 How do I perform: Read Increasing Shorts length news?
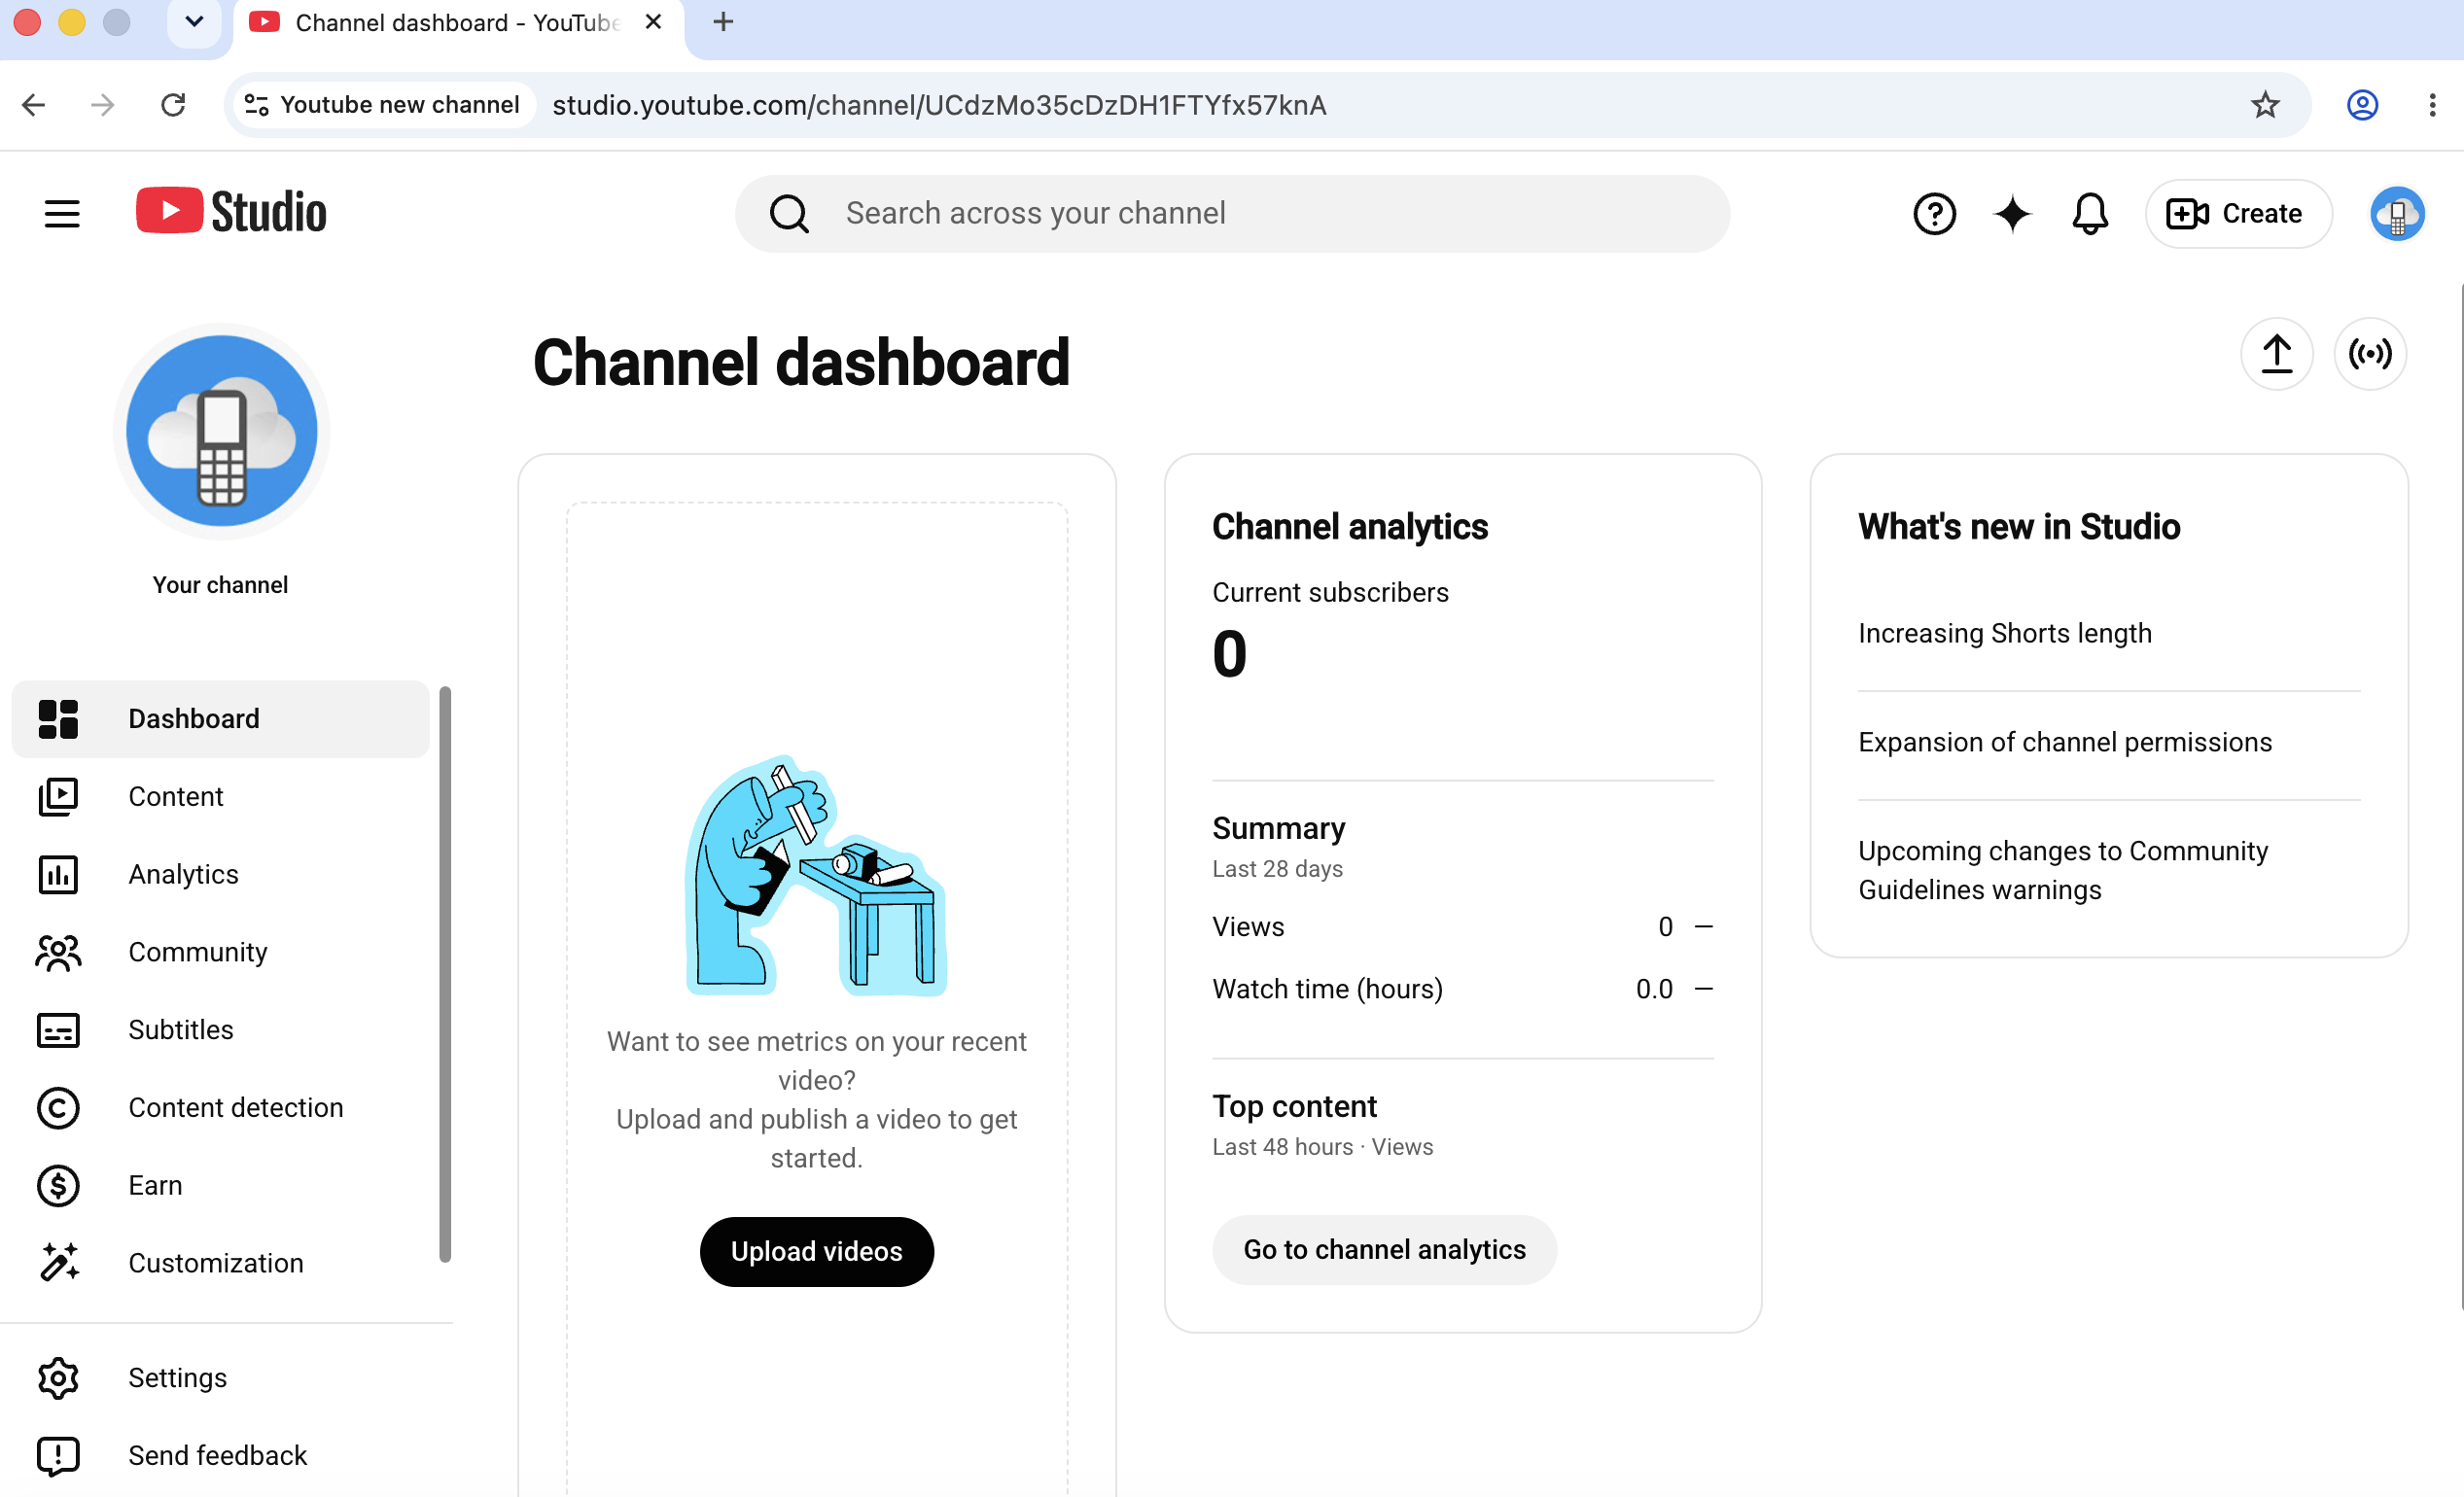[x=2004, y=633]
